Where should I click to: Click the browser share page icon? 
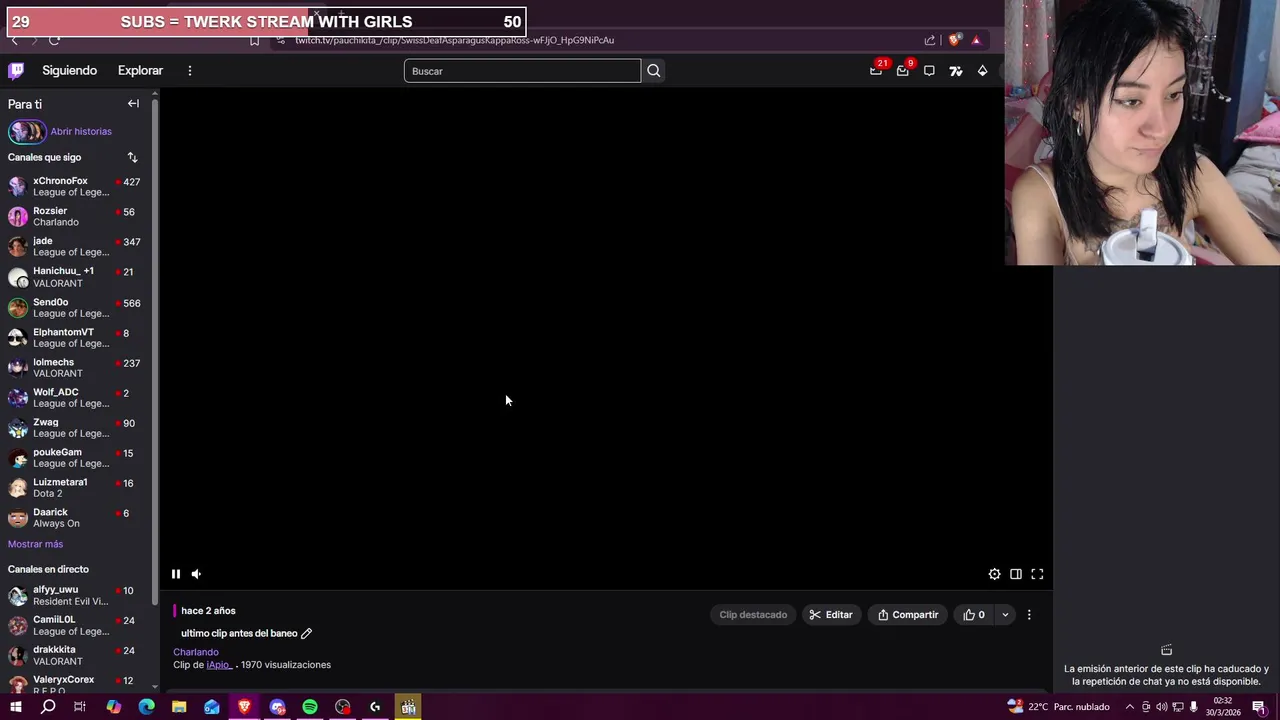[930, 40]
